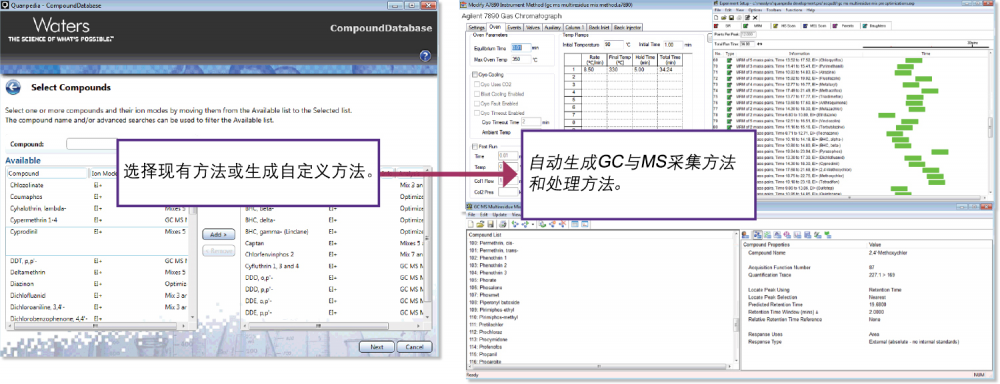Viewport: 1000px width, 384px height.
Task: Toggle Blast Cooling Enabled checkbox
Action: click(478, 94)
